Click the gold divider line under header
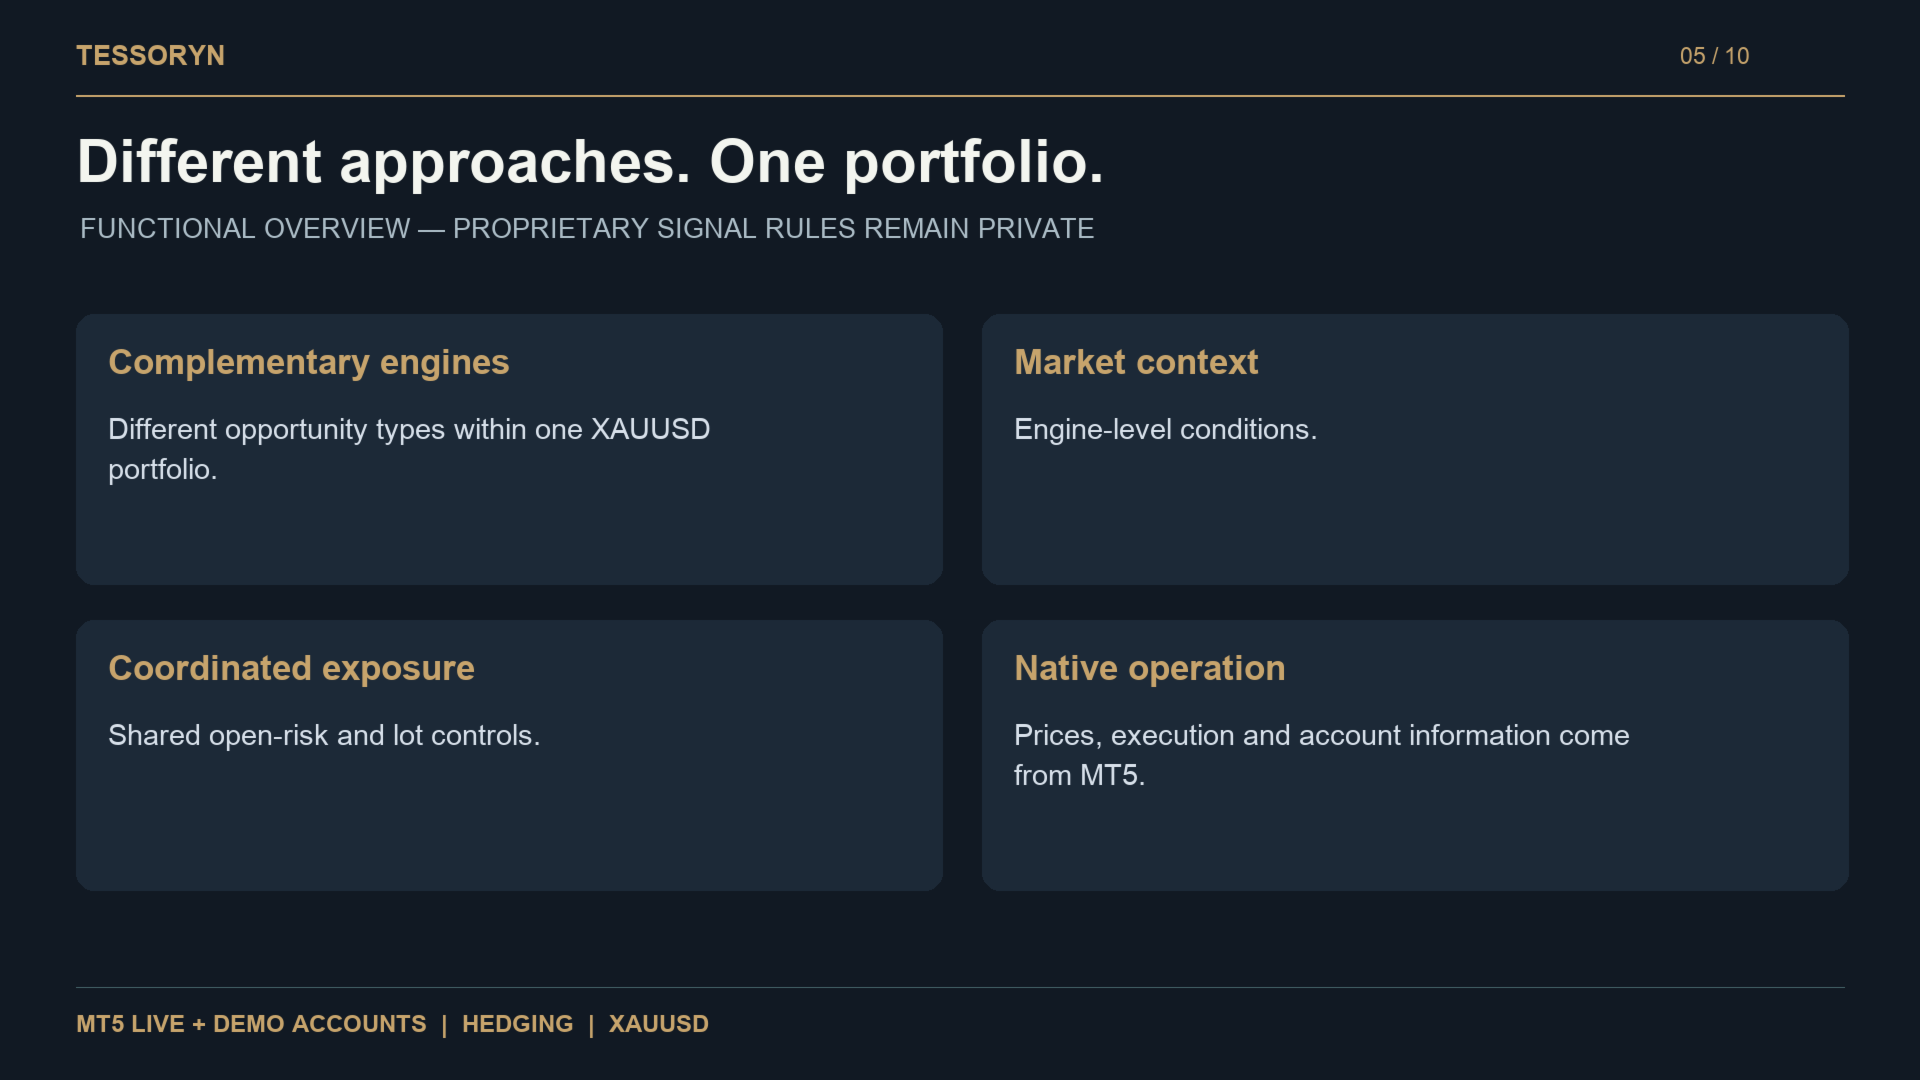 point(960,96)
